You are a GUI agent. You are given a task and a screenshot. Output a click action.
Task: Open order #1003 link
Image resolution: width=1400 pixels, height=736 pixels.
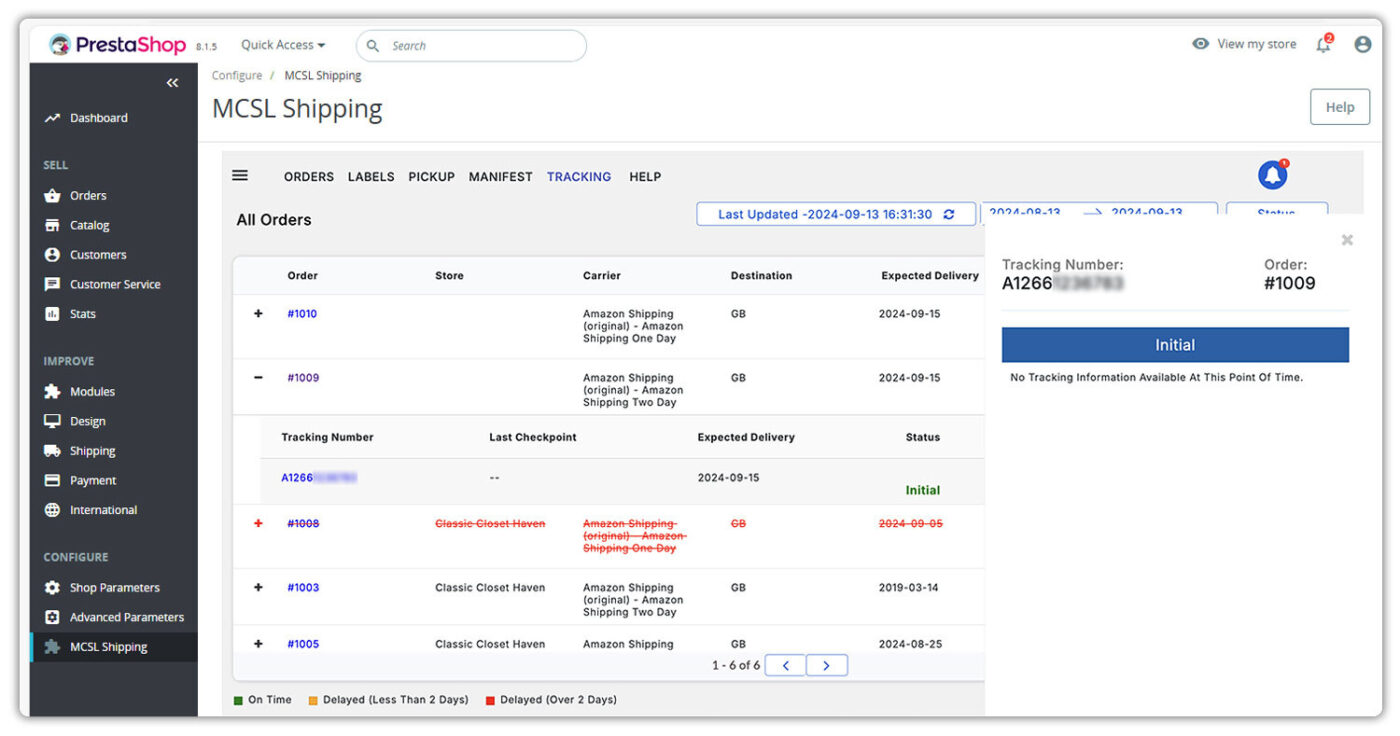pyautogui.click(x=303, y=588)
